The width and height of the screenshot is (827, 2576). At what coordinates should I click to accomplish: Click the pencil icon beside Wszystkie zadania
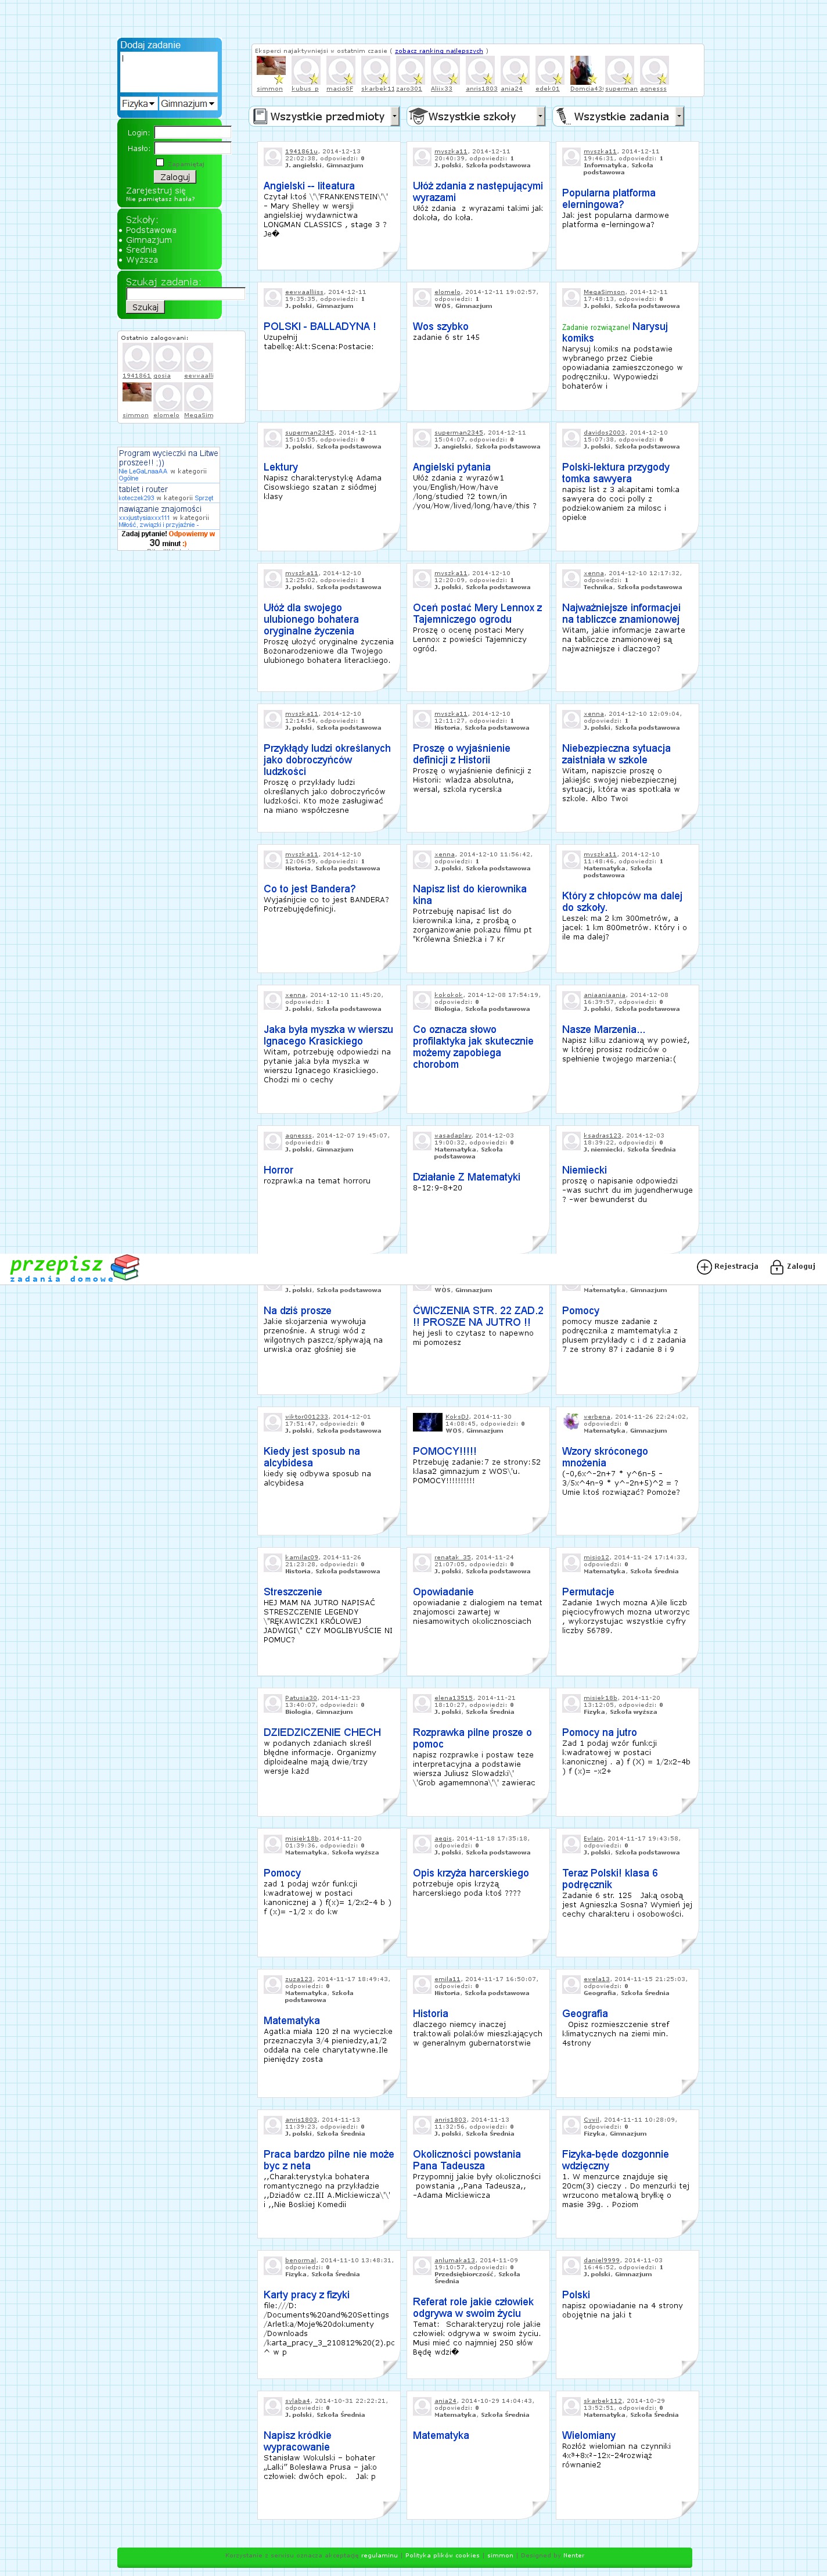[x=562, y=116]
